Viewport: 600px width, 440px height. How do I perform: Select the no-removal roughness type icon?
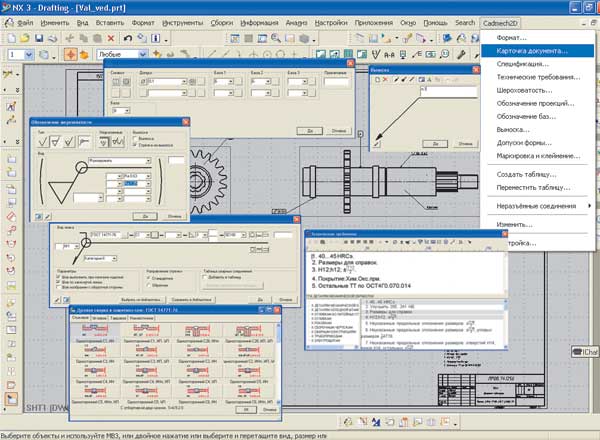[x=69, y=142]
